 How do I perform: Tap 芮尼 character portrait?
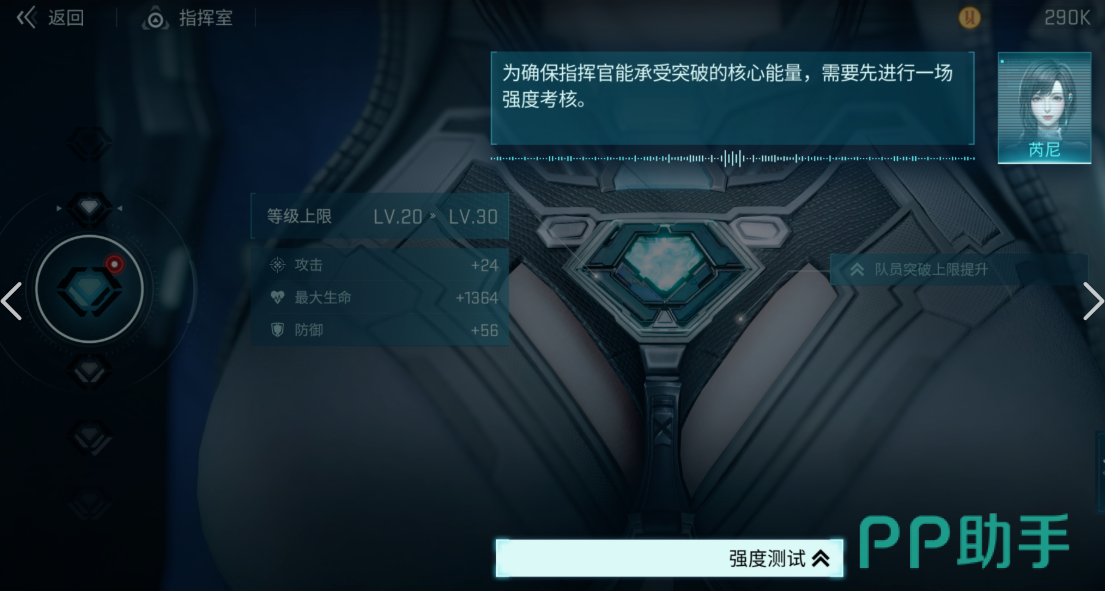(1044, 108)
